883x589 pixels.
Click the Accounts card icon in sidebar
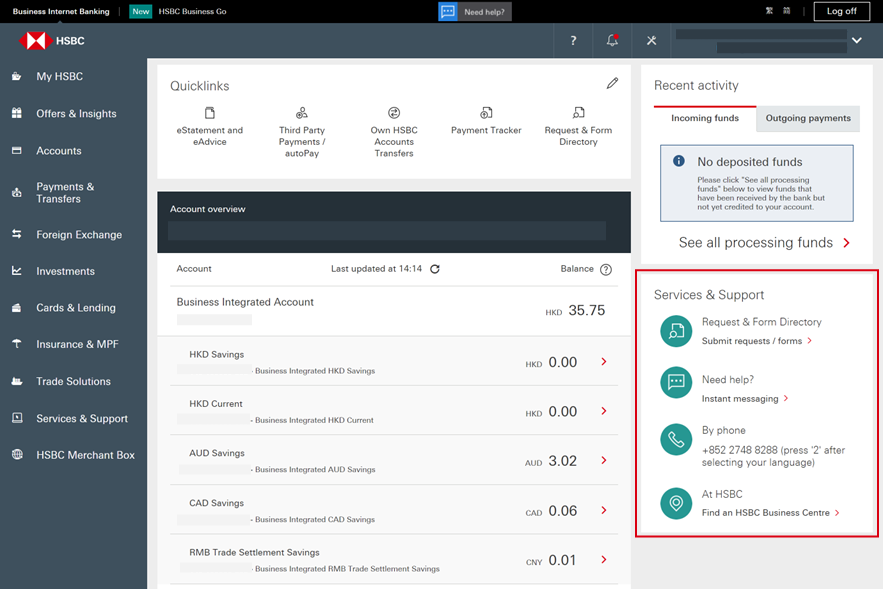tap(17, 150)
